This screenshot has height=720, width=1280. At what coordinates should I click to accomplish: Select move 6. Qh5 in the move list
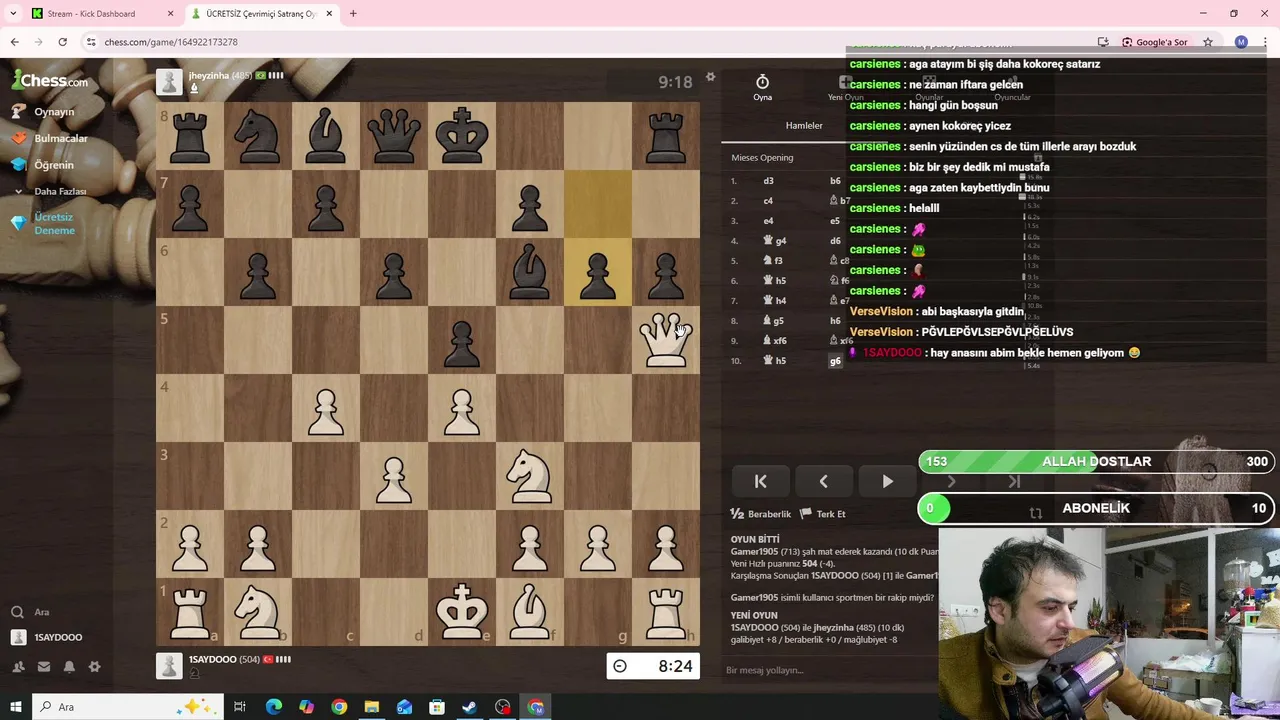pos(775,281)
